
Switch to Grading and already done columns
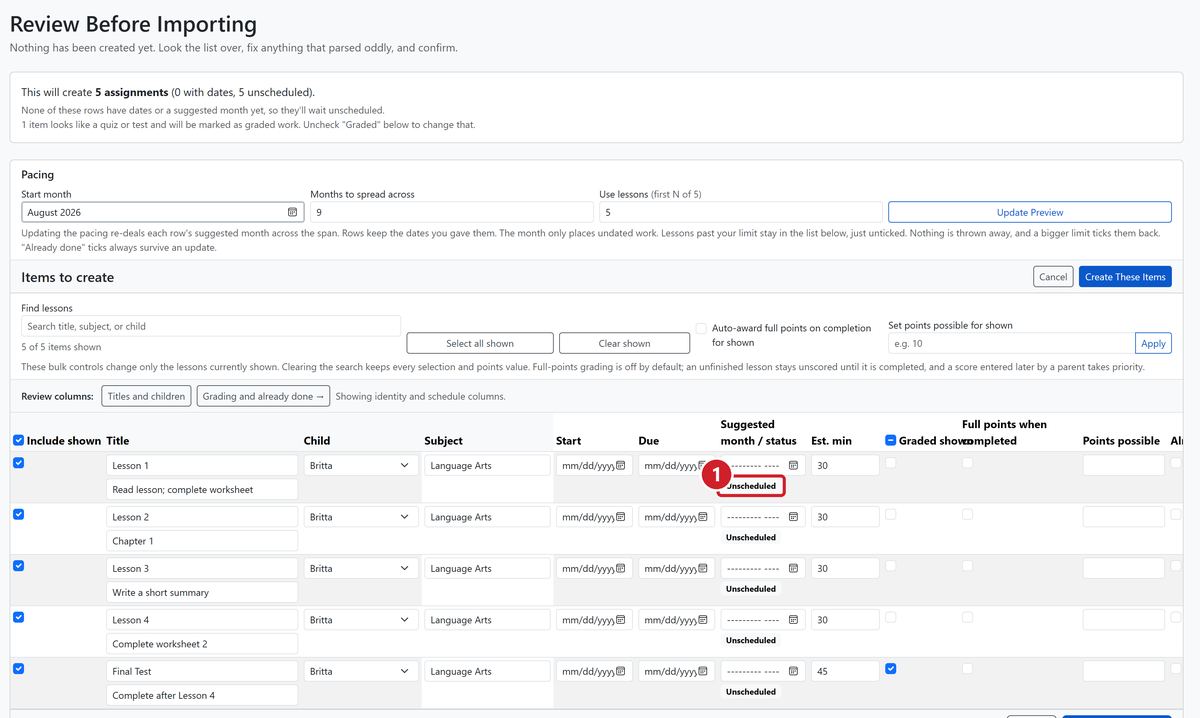click(263, 396)
